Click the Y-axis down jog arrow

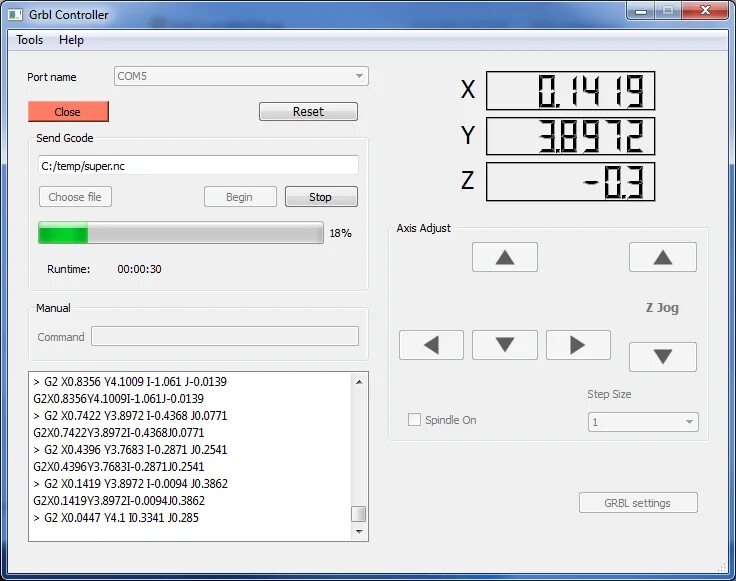[505, 344]
